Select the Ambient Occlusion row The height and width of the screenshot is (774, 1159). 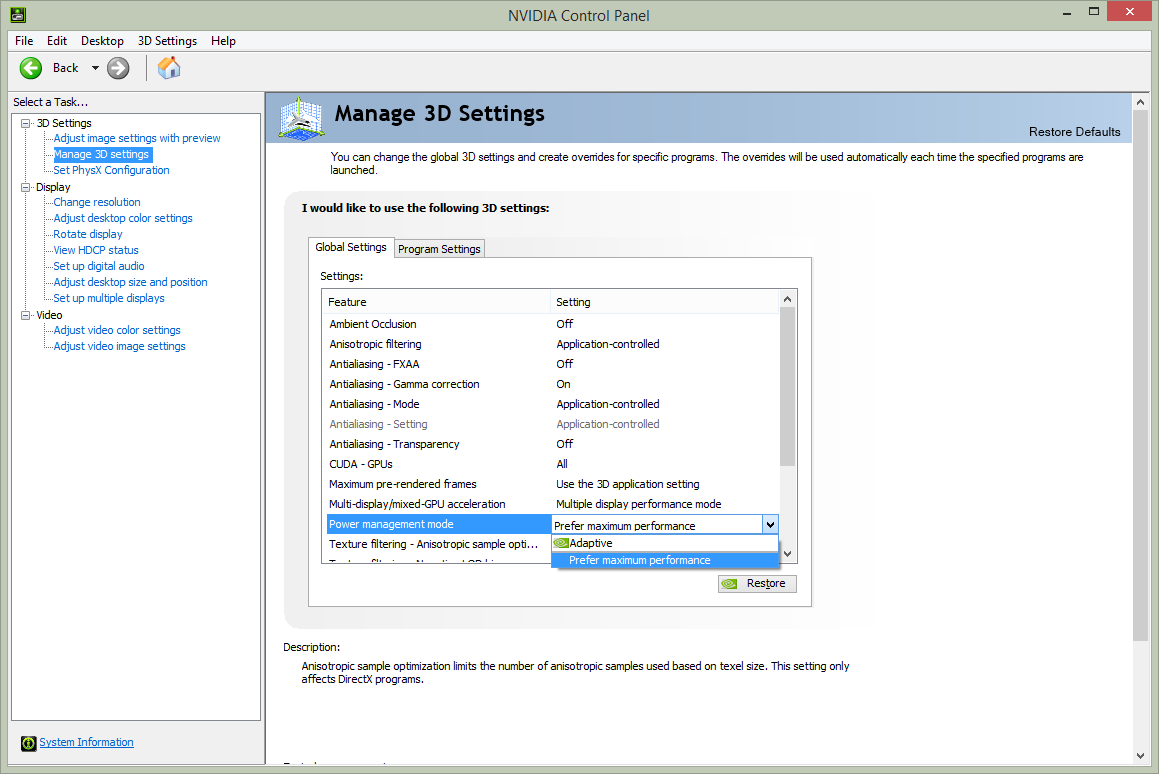(552, 324)
